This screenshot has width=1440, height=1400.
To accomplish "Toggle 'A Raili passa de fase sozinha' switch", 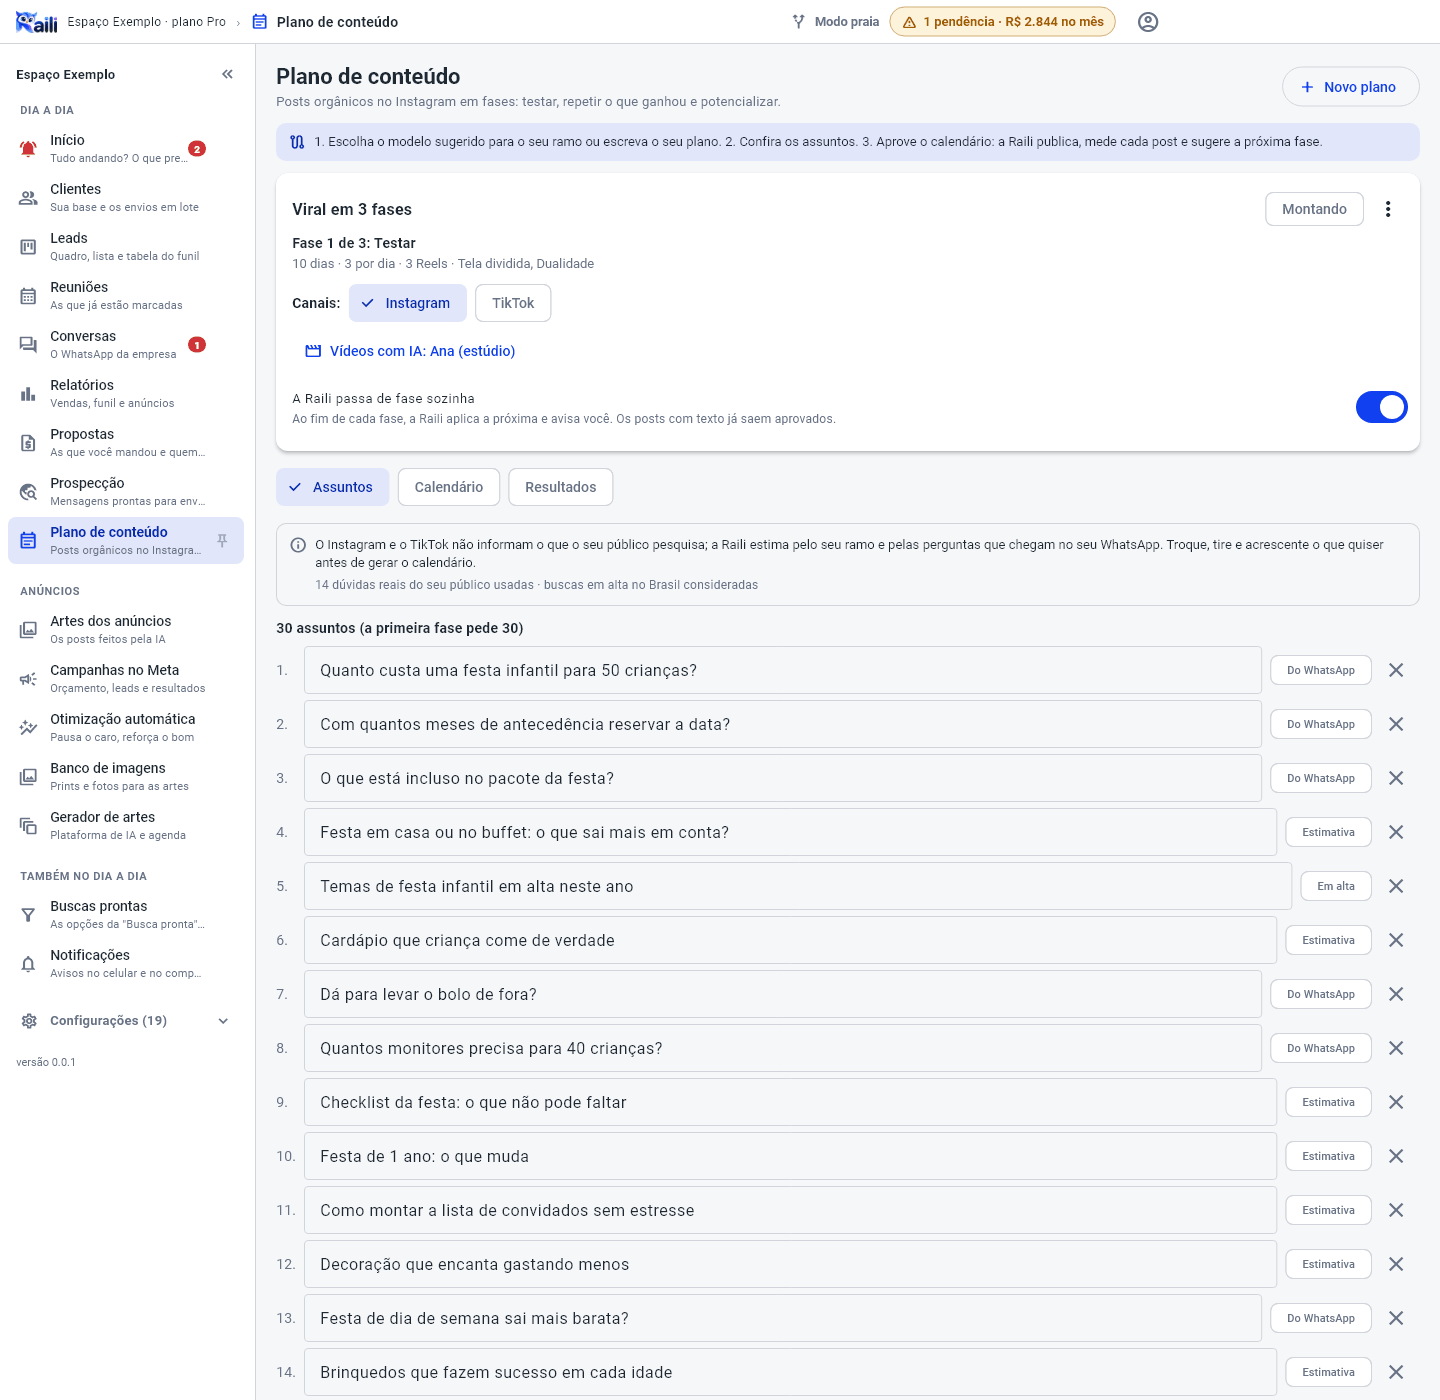I will coord(1381,407).
